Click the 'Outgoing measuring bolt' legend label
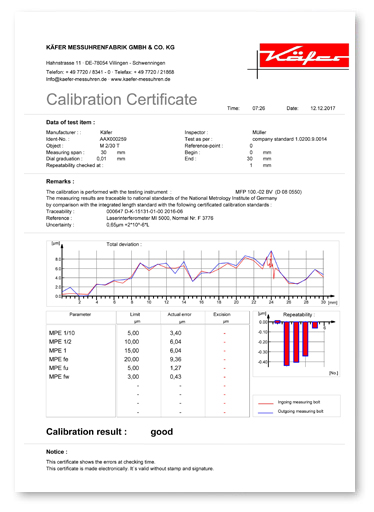 [301, 411]
